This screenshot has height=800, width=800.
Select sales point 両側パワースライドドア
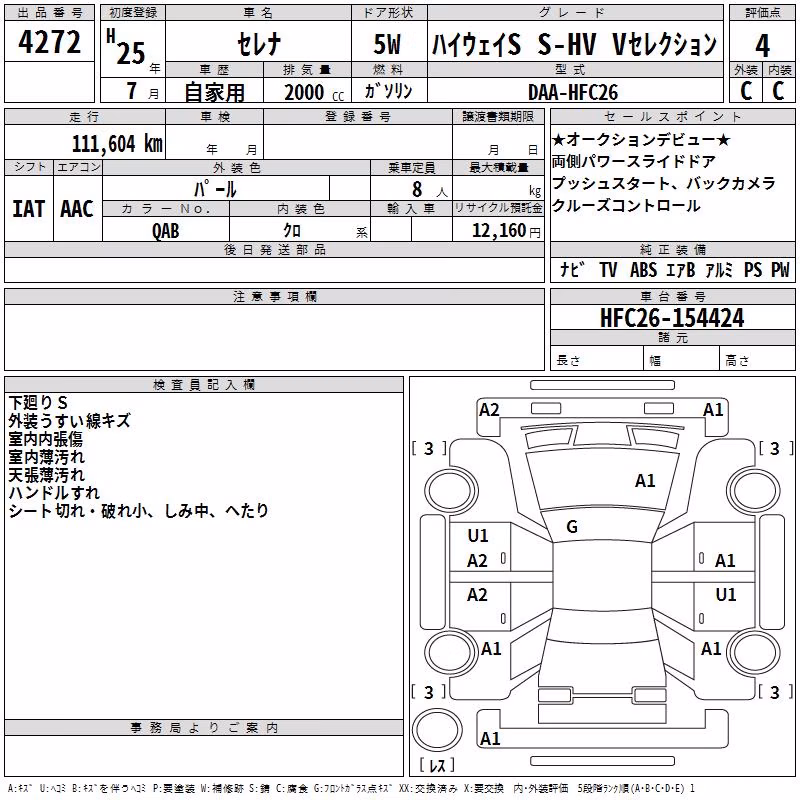(634, 162)
